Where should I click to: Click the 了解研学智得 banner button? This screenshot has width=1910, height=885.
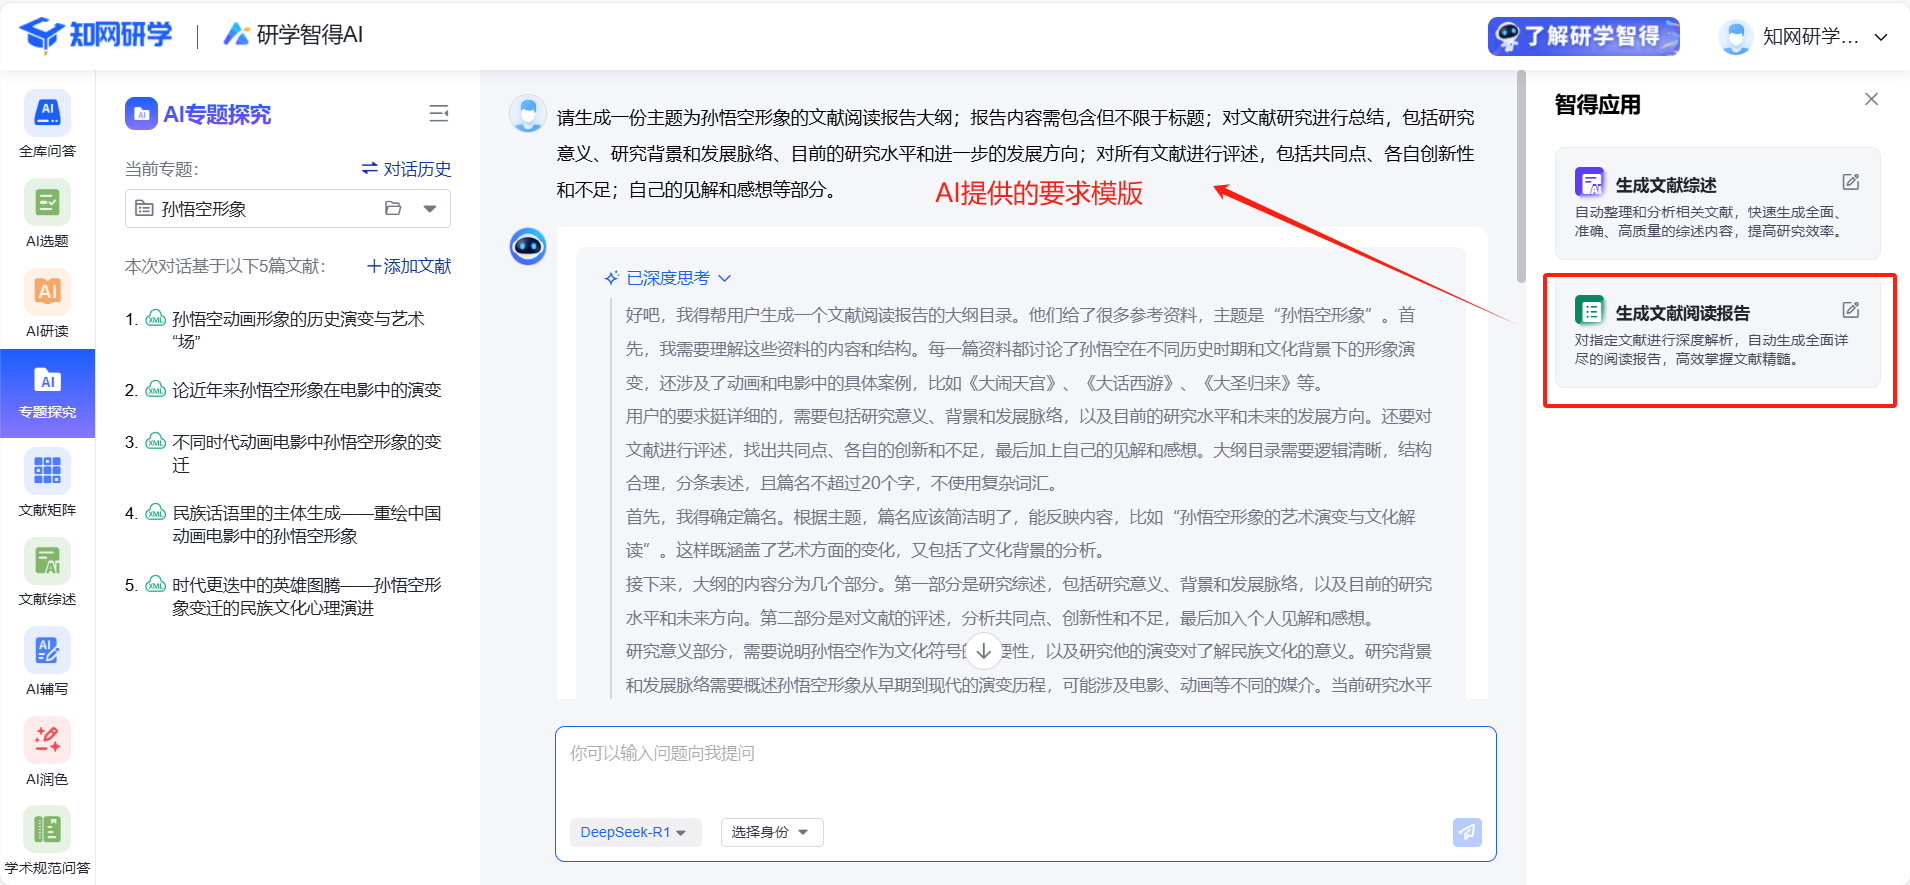click(x=1583, y=36)
